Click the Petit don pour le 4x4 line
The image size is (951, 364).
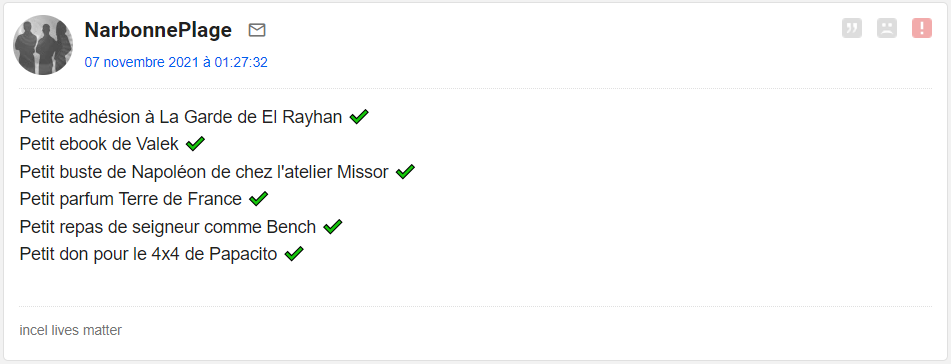coord(148,254)
